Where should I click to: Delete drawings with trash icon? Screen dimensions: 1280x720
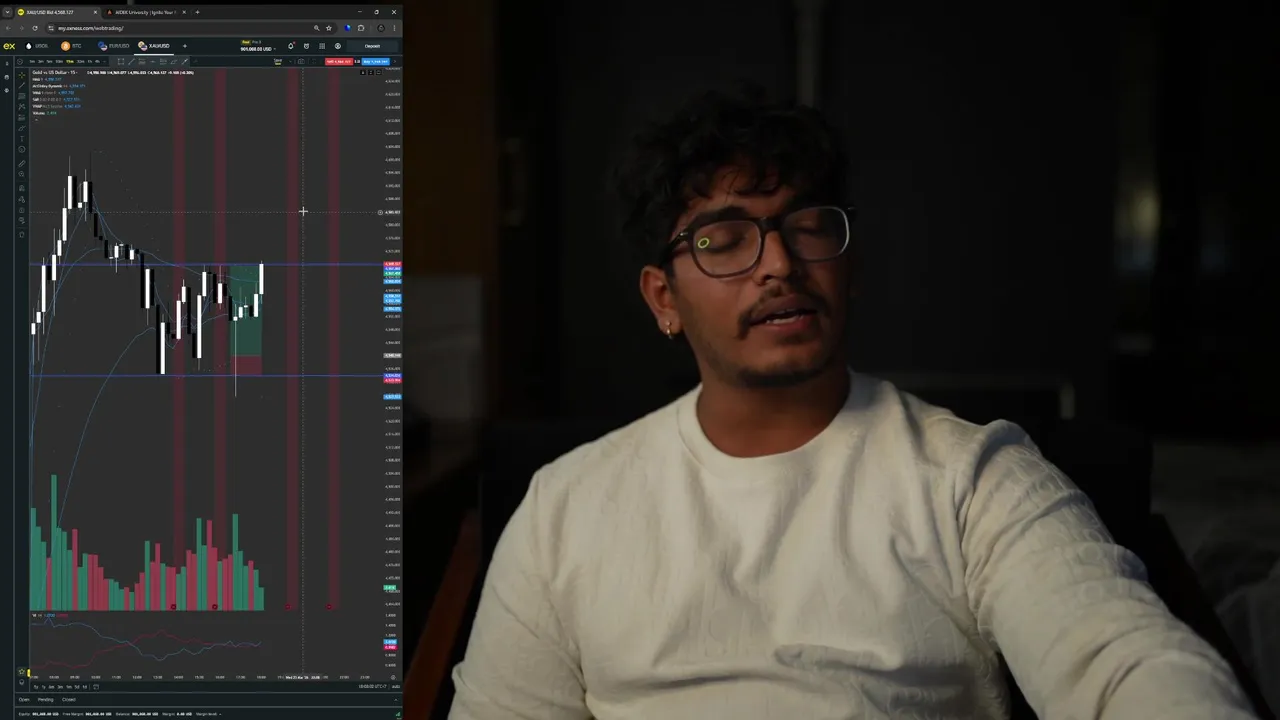point(22,234)
